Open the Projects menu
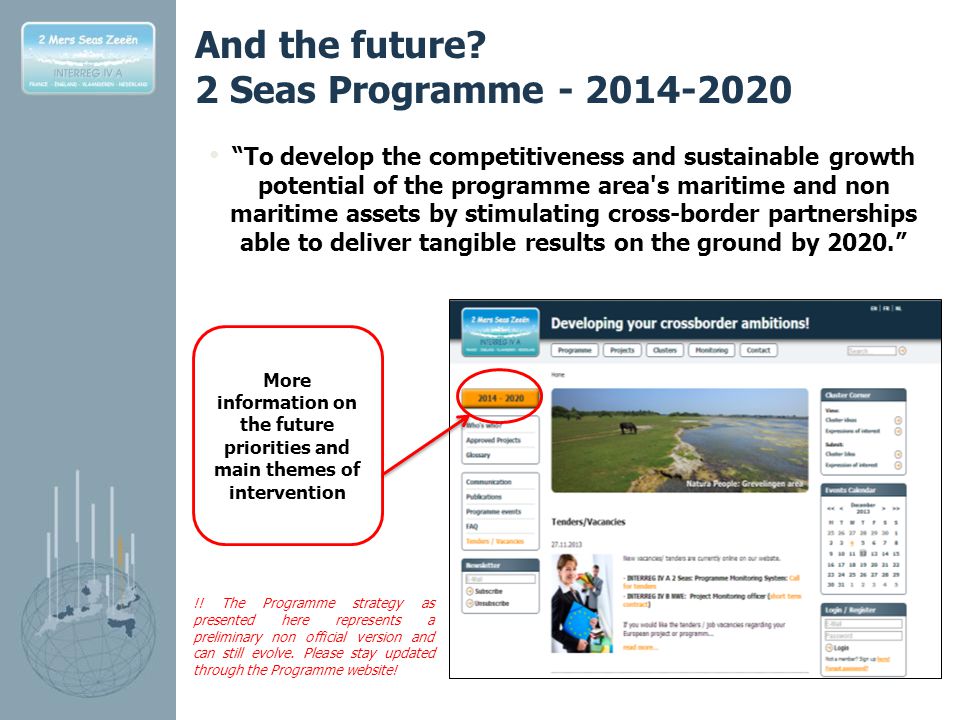The height and width of the screenshot is (720, 960). pos(622,350)
